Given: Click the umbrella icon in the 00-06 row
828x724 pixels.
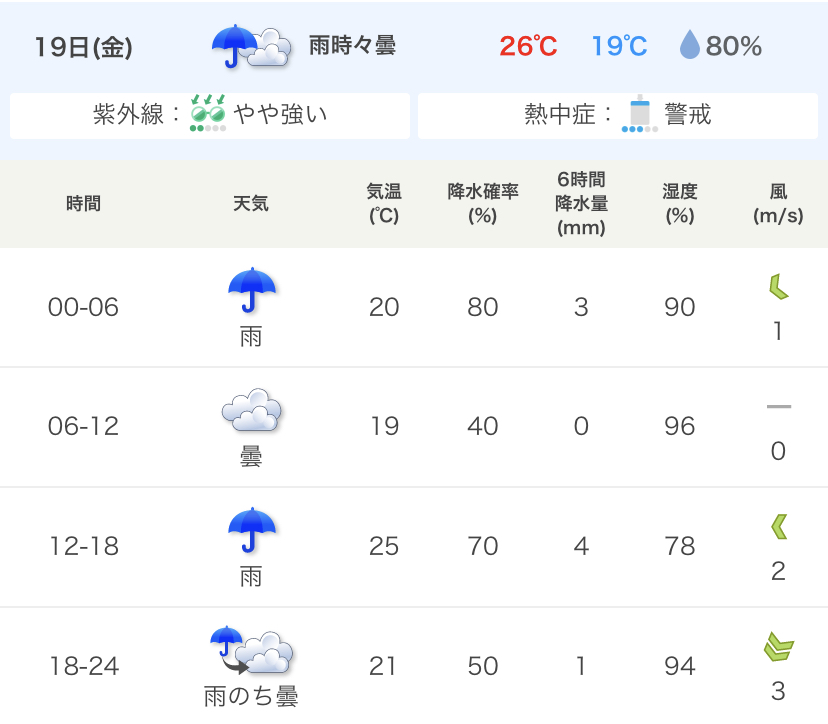Looking at the screenshot, I should (x=252, y=290).
